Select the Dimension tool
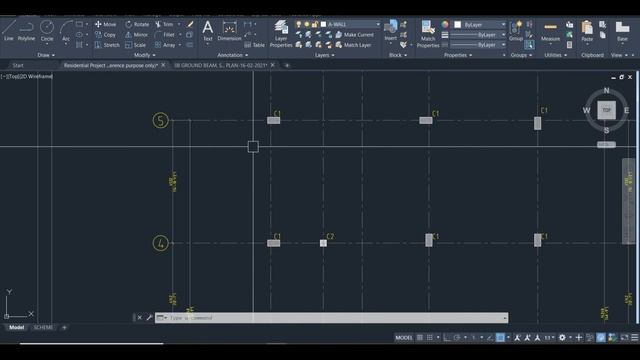The height and width of the screenshot is (360, 640). tap(229, 31)
